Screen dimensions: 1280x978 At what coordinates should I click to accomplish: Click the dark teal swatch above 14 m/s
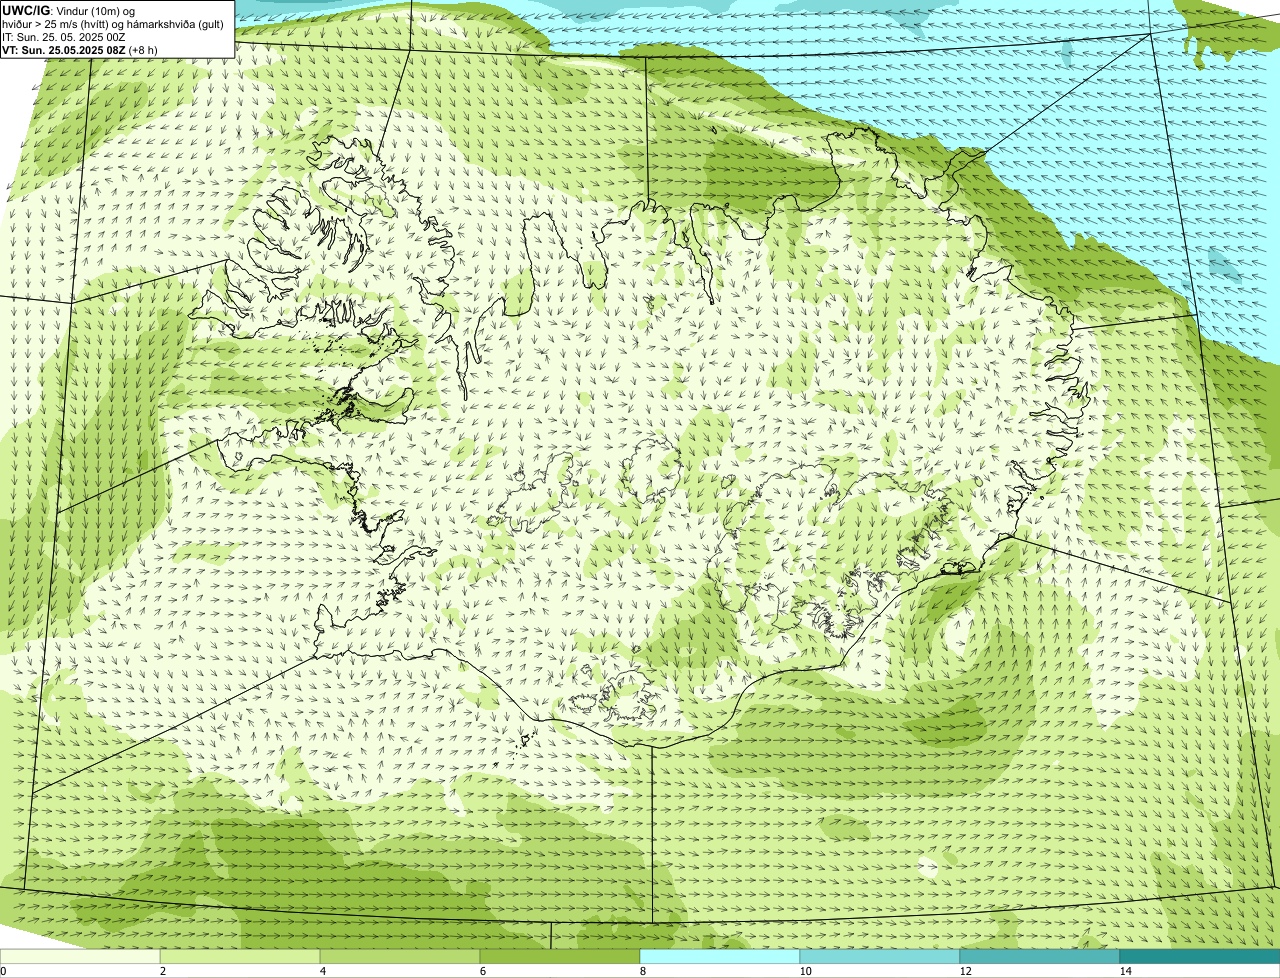coord(1200,957)
